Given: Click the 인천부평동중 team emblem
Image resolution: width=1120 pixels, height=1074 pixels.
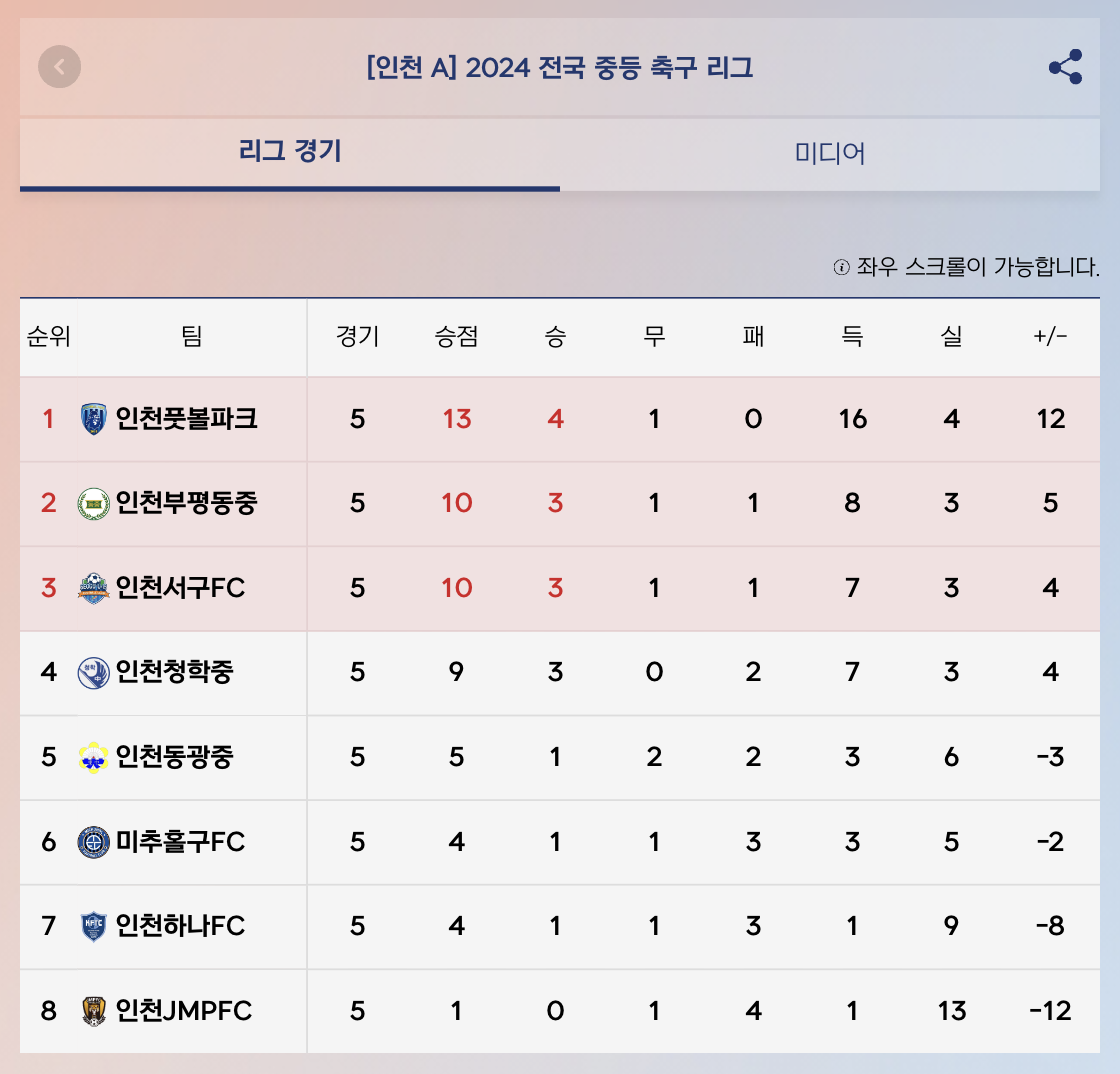Looking at the screenshot, I should coord(93,503).
